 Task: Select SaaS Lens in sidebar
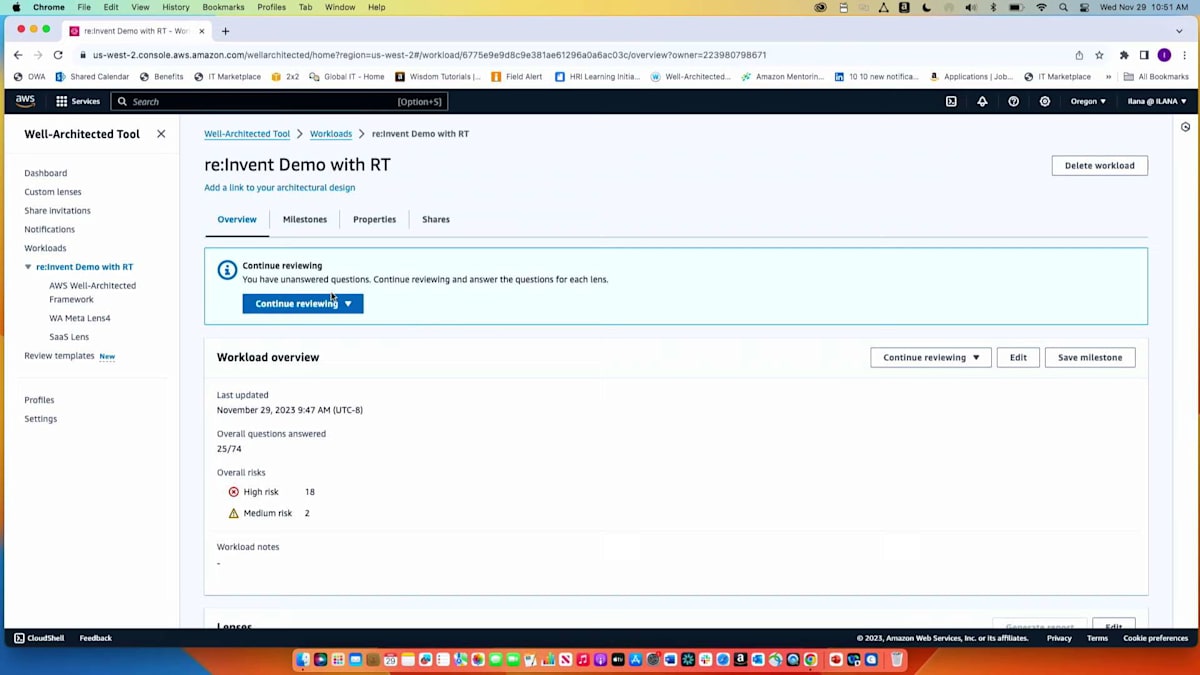point(69,337)
